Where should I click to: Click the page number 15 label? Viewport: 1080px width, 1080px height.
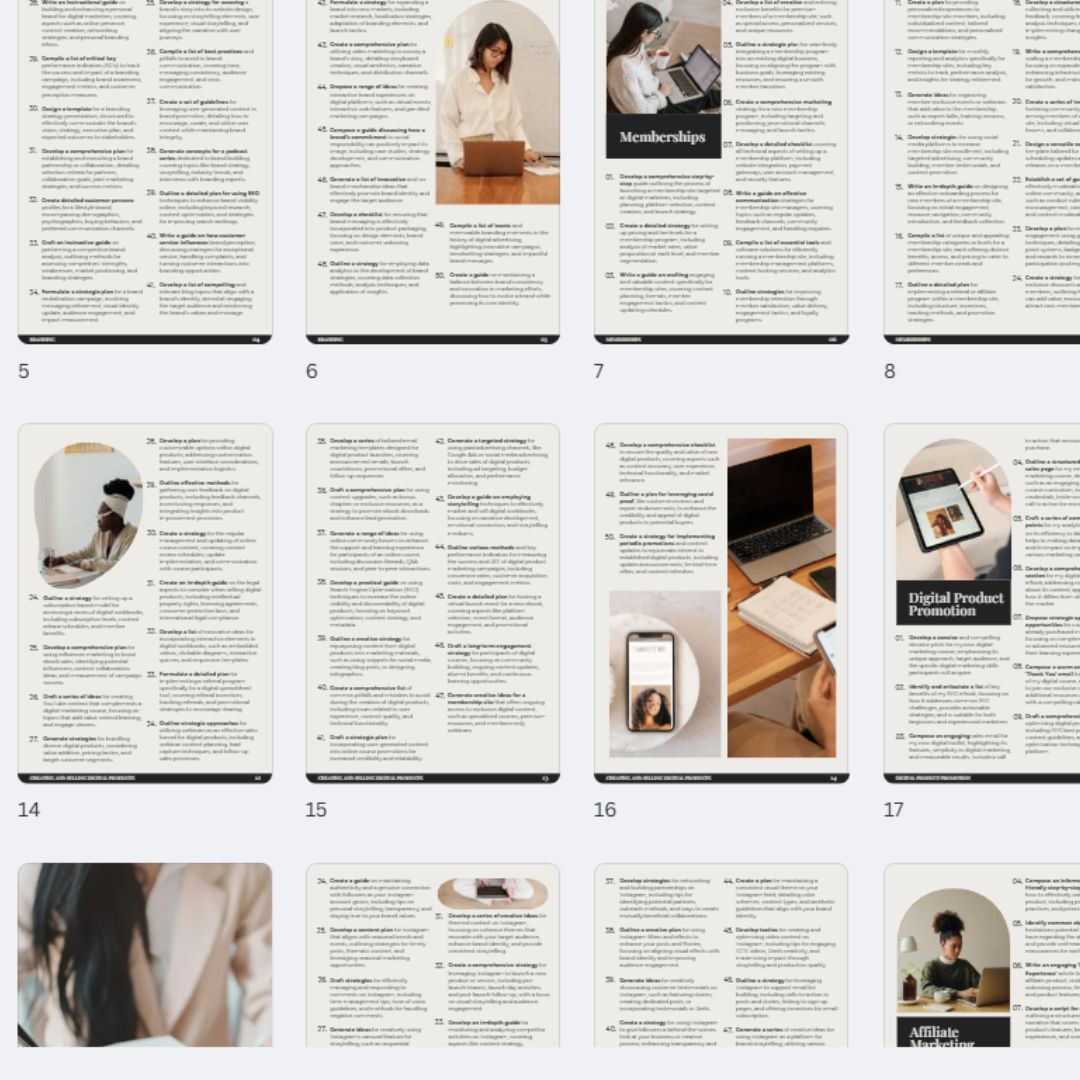(316, 810)
